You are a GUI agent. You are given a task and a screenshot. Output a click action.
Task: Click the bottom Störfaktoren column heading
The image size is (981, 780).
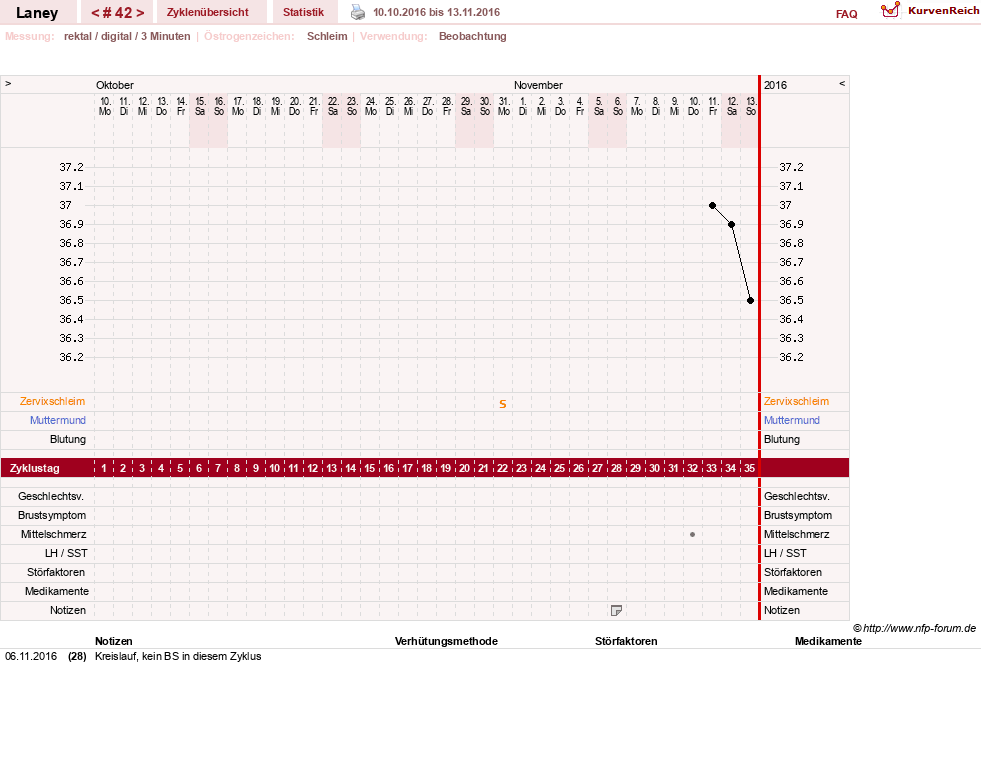click(626, 641)
